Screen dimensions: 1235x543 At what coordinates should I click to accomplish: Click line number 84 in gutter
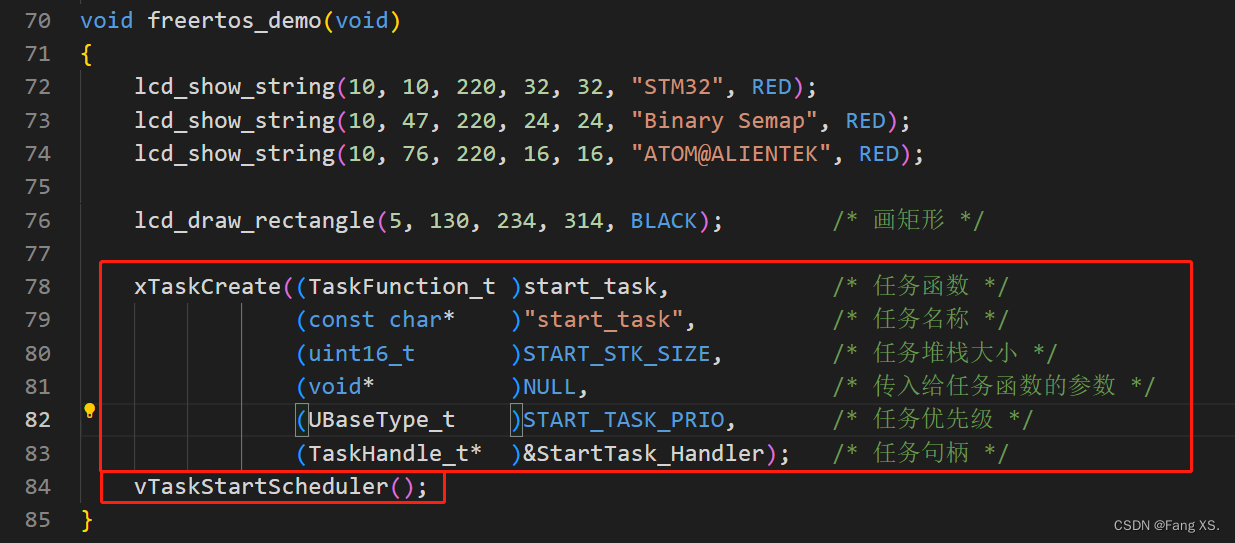click(x=38, y=487)
